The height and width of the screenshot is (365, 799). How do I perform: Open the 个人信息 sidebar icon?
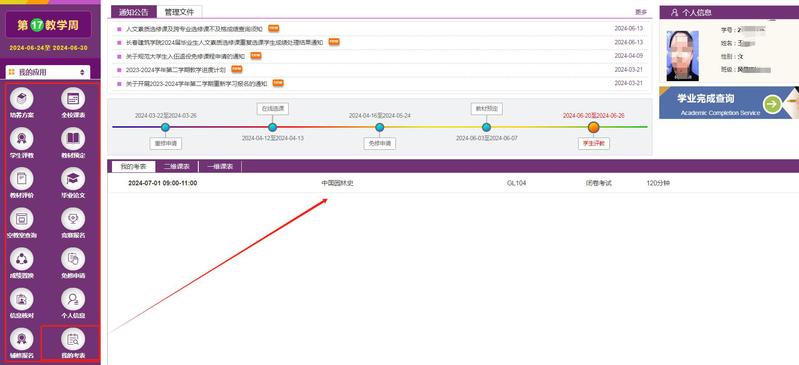tap(73, 299)
